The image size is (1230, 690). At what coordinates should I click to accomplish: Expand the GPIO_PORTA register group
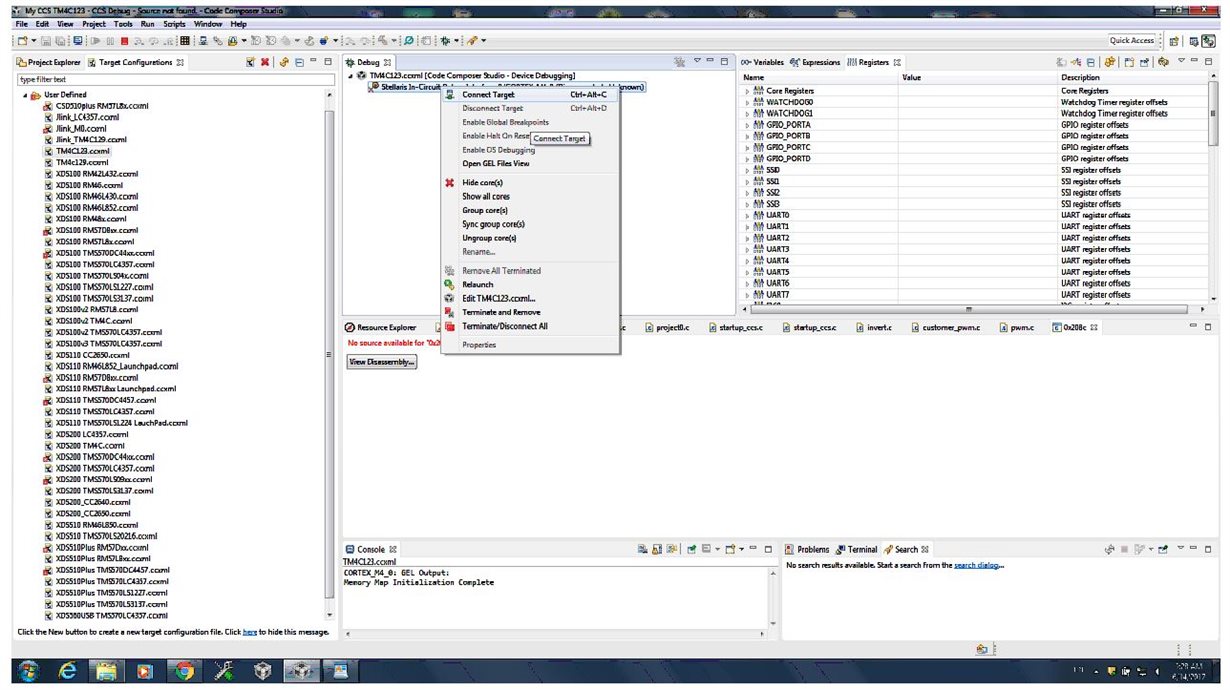(747, 125)
